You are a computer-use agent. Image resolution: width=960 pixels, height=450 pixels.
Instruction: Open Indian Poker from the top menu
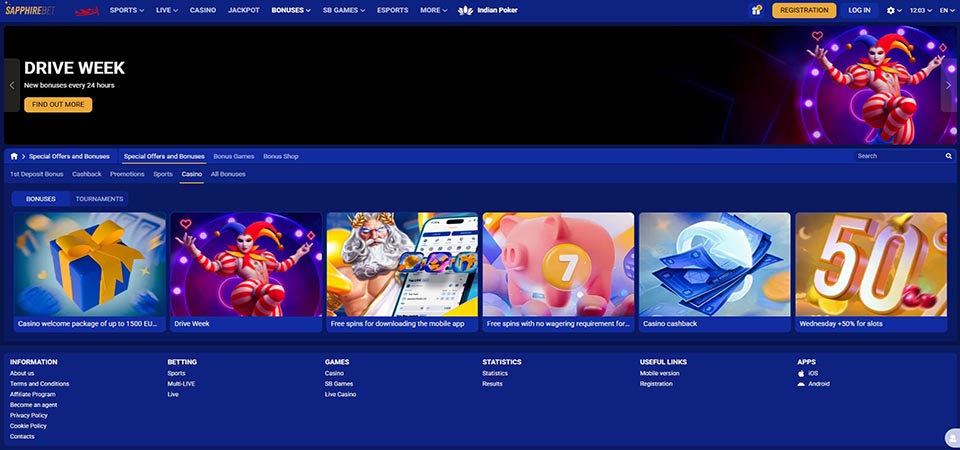pos(488,10)
